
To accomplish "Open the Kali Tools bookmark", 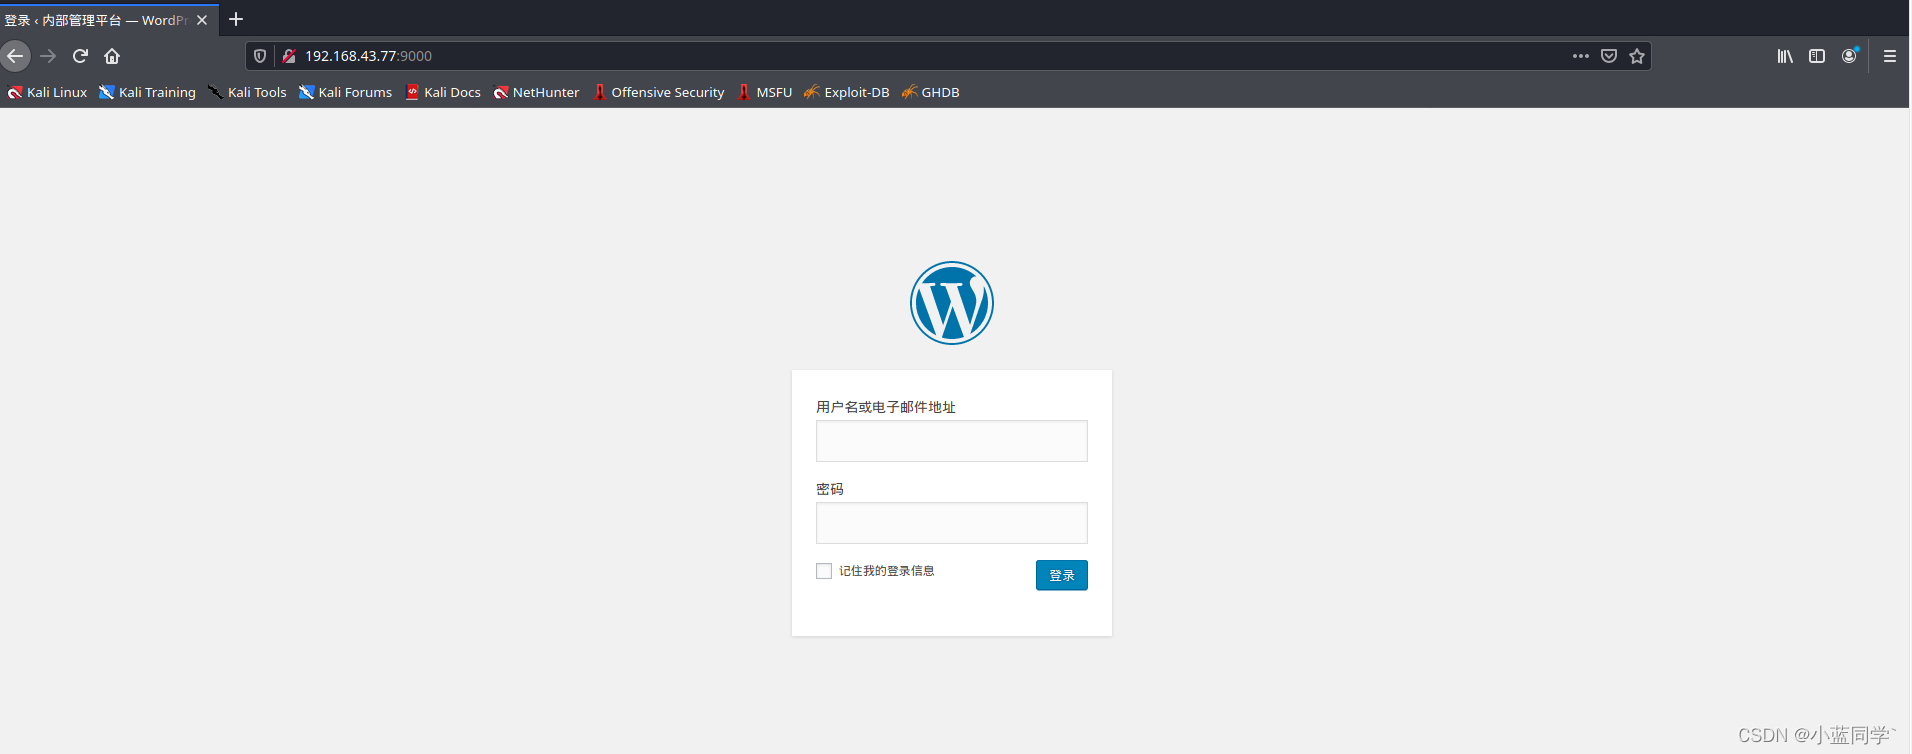I will click(x=247, y=92).
